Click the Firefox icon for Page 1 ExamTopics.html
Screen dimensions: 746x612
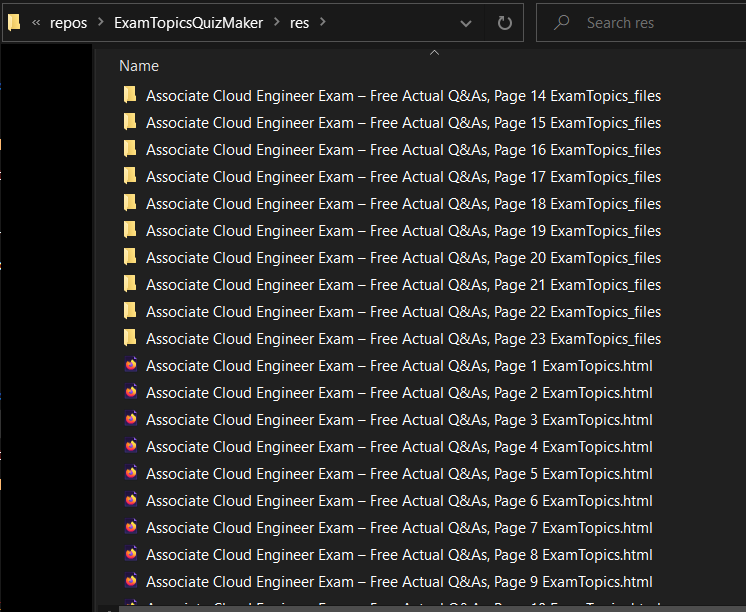(131, 364)
